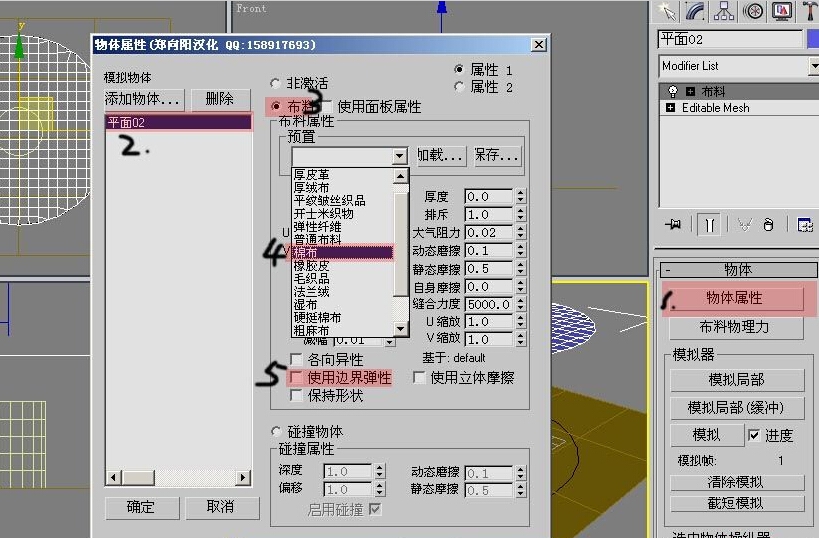Click the Make Unique icon
819x538 pixels.
point(744,225)
